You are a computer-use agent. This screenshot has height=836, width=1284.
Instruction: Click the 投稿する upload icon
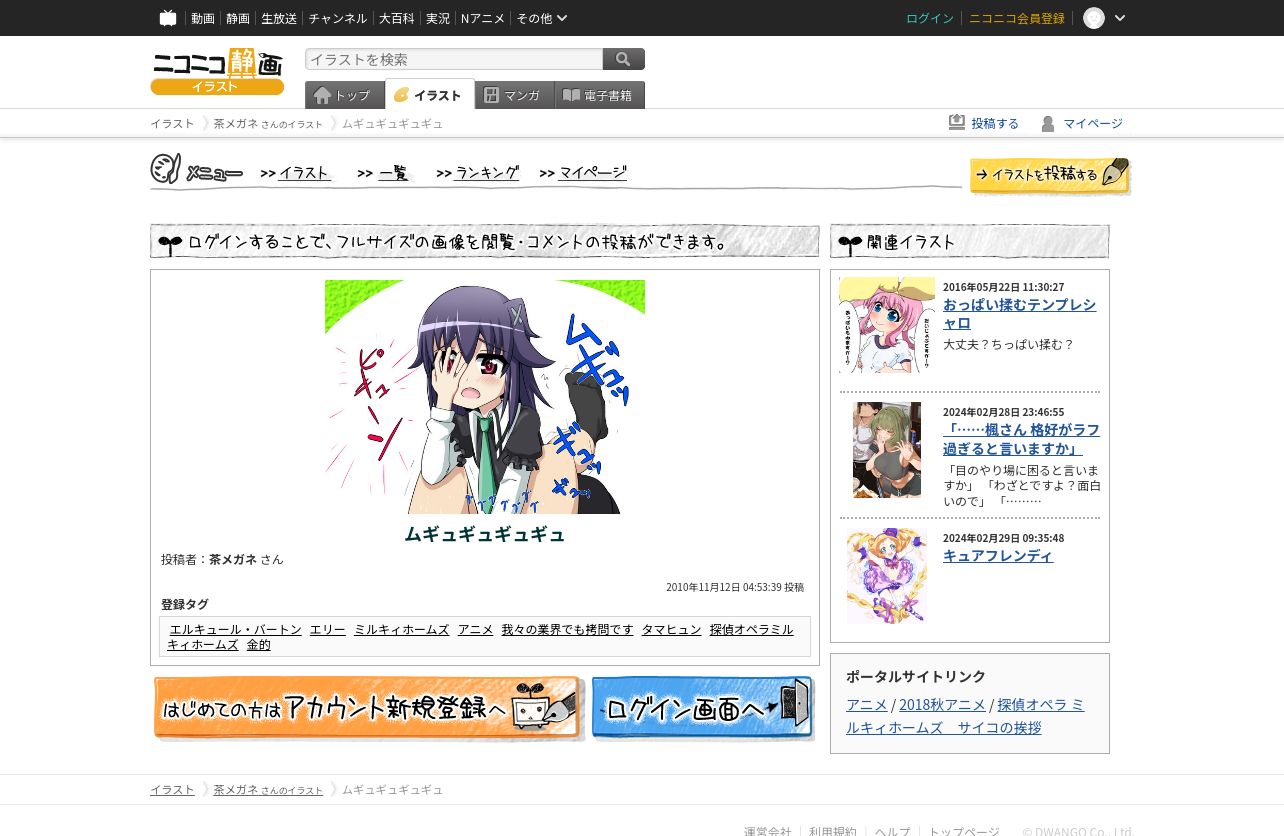pyautogui.click(x=957, y=122)
